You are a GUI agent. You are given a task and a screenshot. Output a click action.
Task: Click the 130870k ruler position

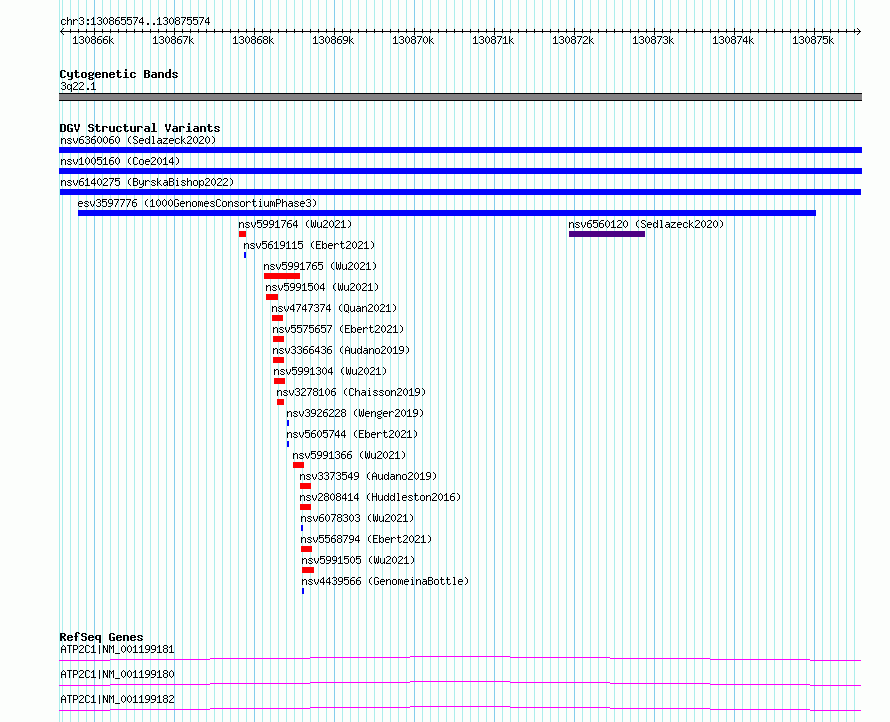click(413, 40)
